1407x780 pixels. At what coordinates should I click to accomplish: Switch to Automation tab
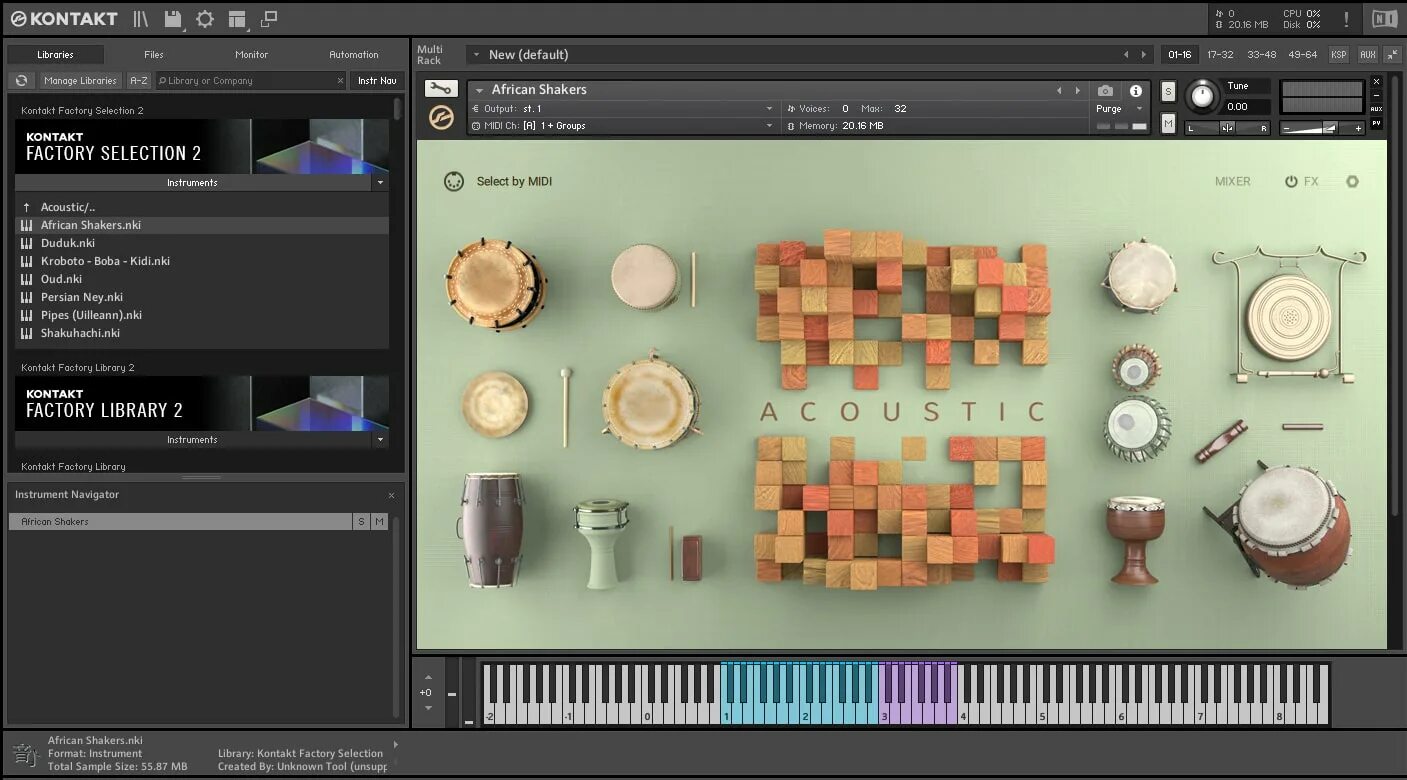coord(354,54)
